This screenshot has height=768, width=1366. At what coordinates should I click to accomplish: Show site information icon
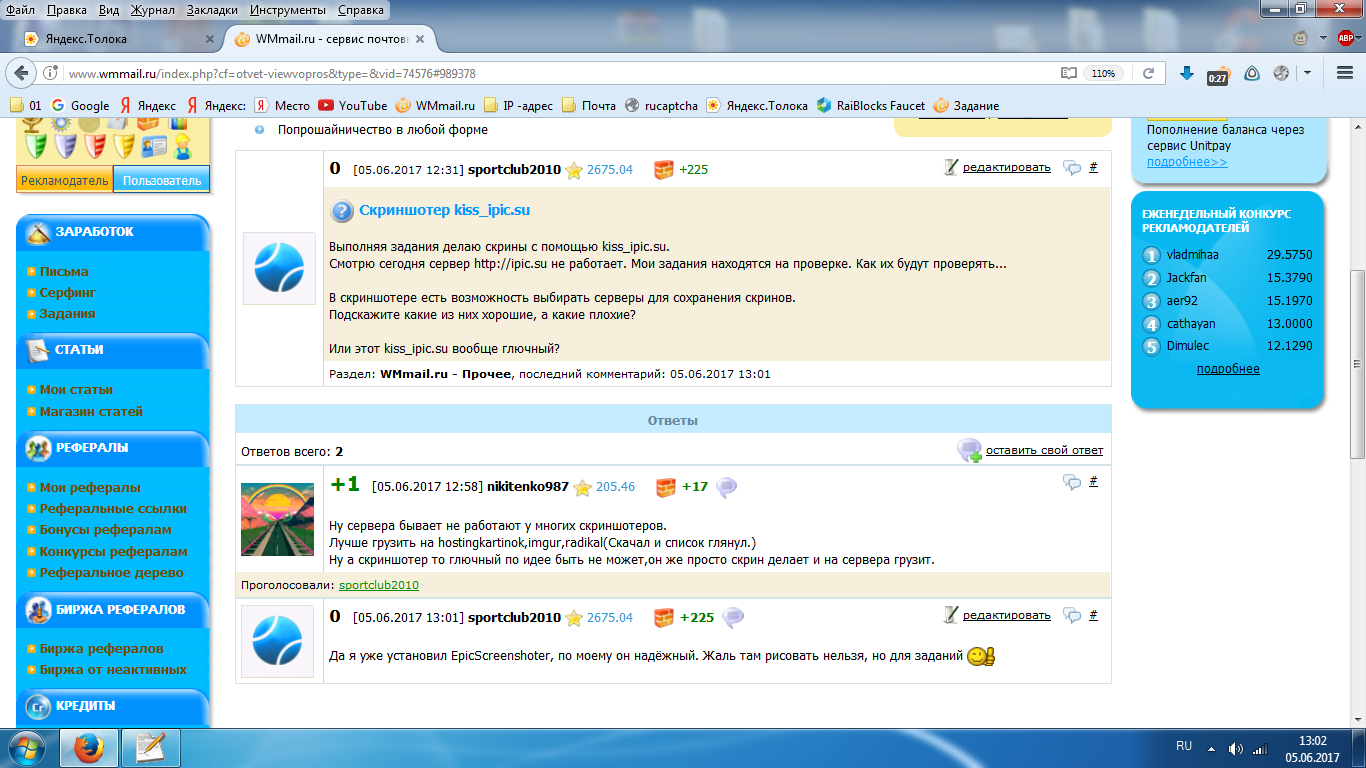pyautogui.click(x=50, y=73)
